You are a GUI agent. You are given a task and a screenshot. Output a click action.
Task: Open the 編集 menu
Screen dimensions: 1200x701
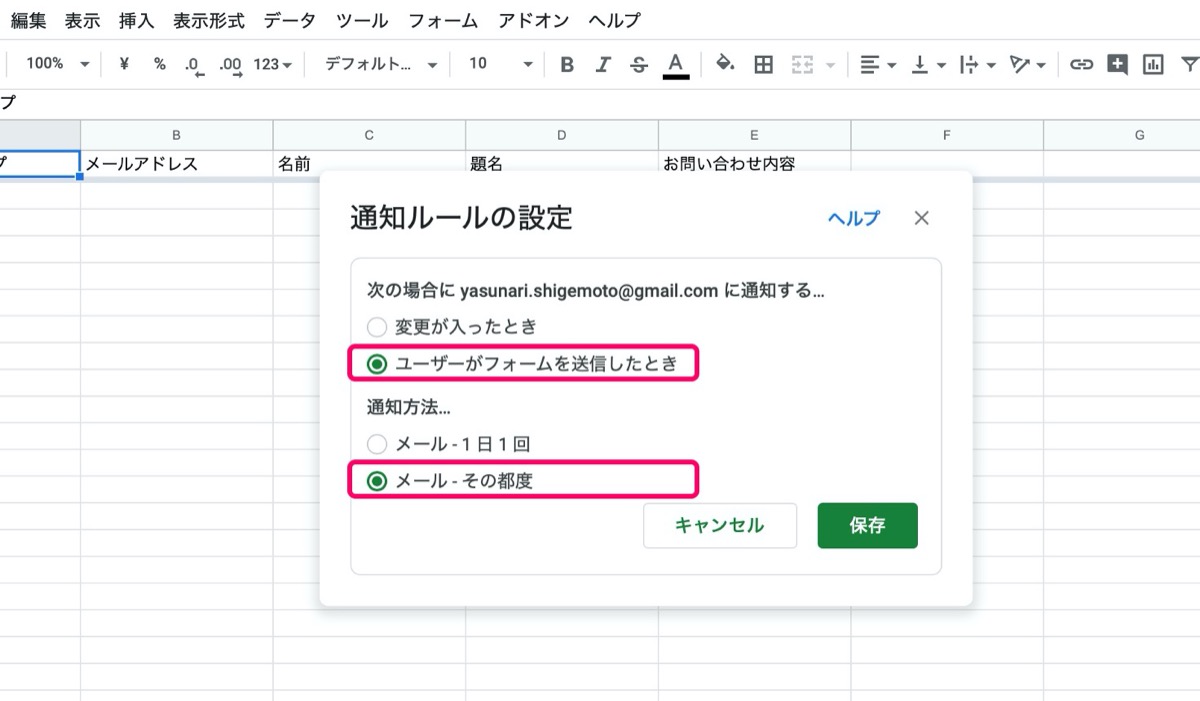(x=29, y=20)
